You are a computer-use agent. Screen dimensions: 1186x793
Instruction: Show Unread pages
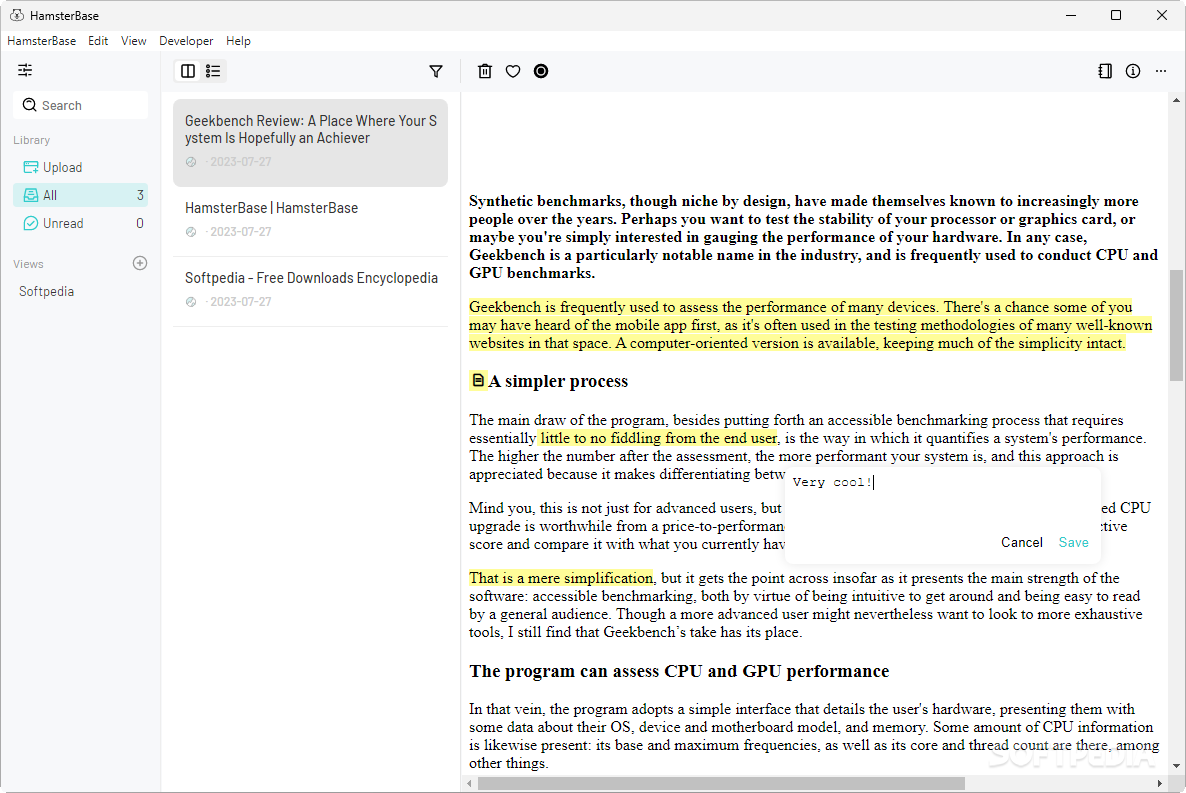(x=80, y=223)
